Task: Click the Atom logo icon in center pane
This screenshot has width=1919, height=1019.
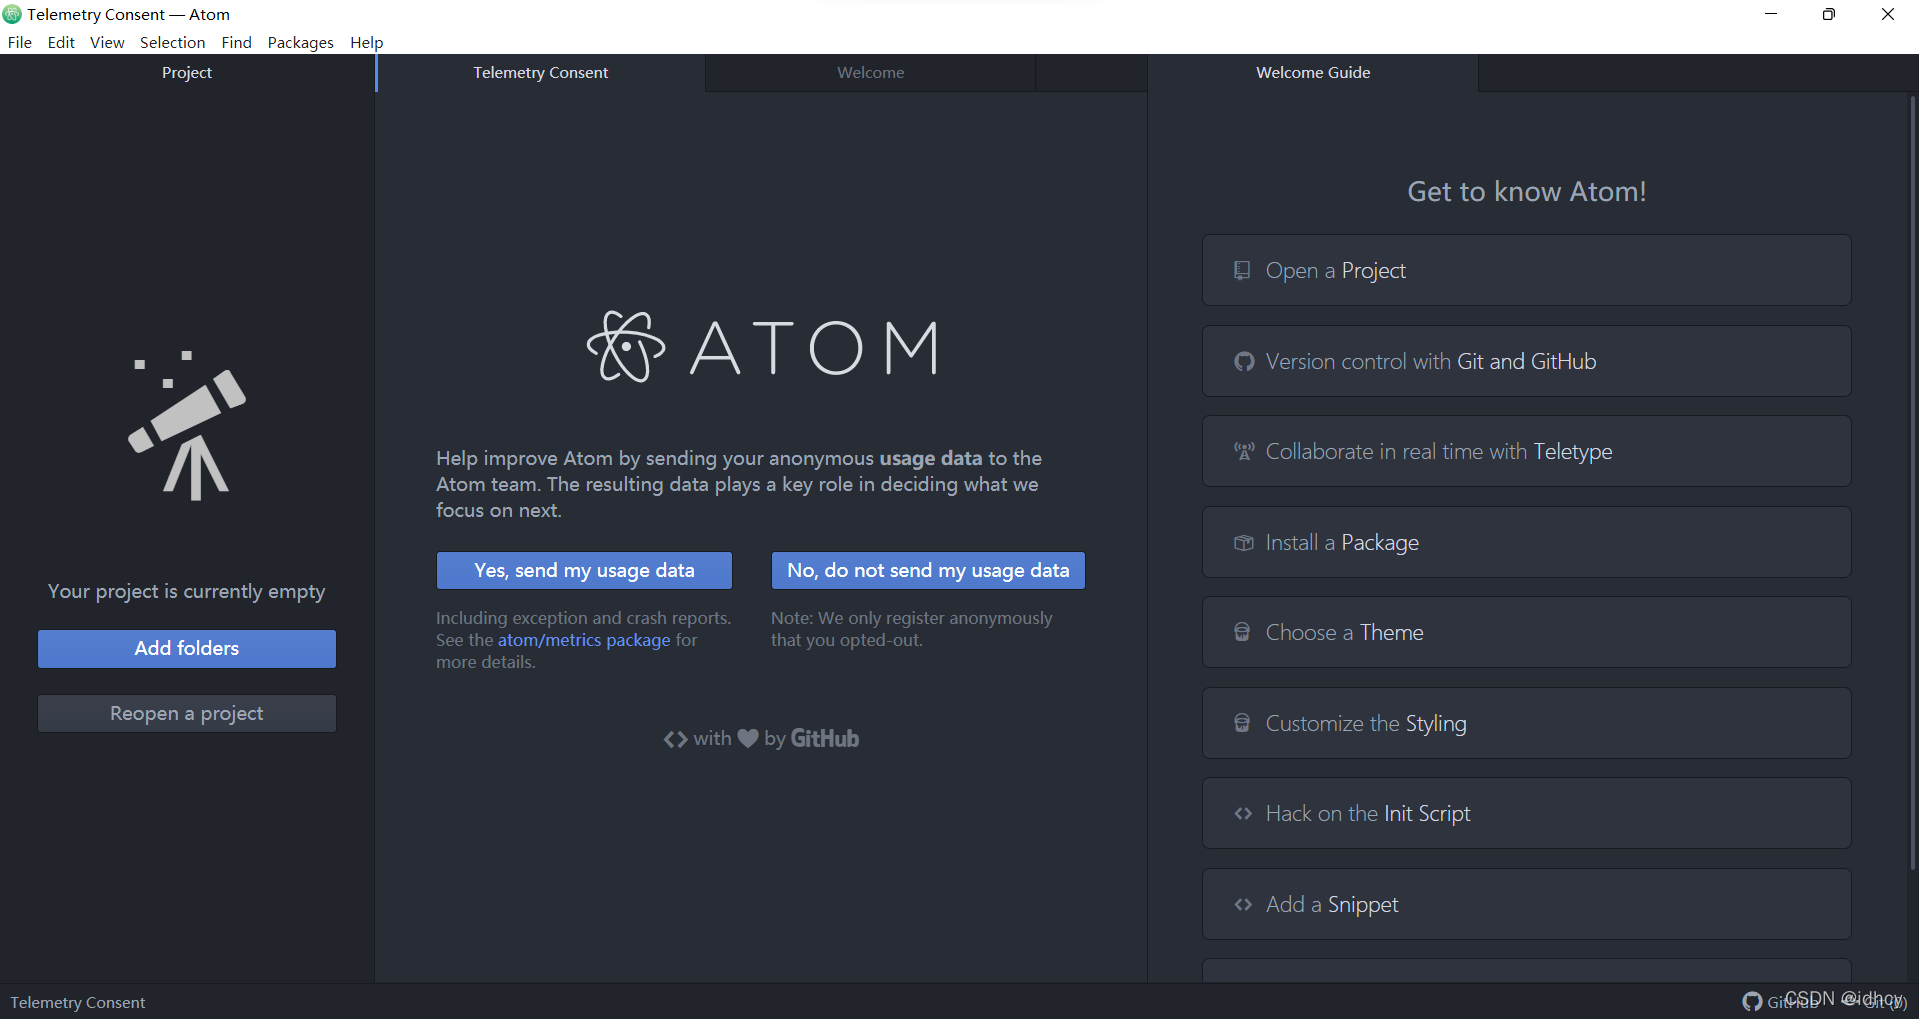Action: tap(626, 347)
